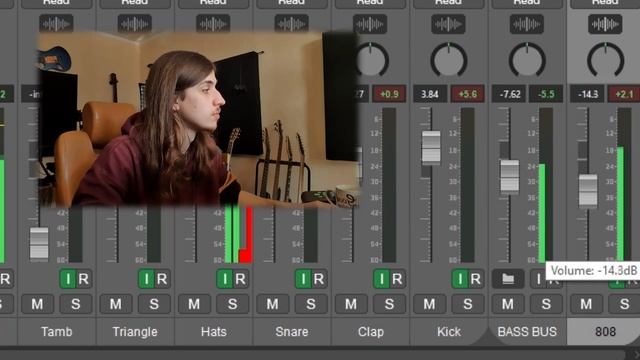Mute the BASS BUS channel

(507, 304)
